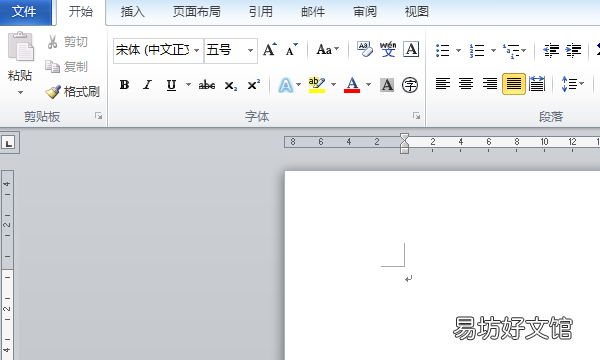Image resolution: width=600 pixels, height=360 pixels.
Task: Expand the underline style dropdown arrow
Action: point(188,85)
